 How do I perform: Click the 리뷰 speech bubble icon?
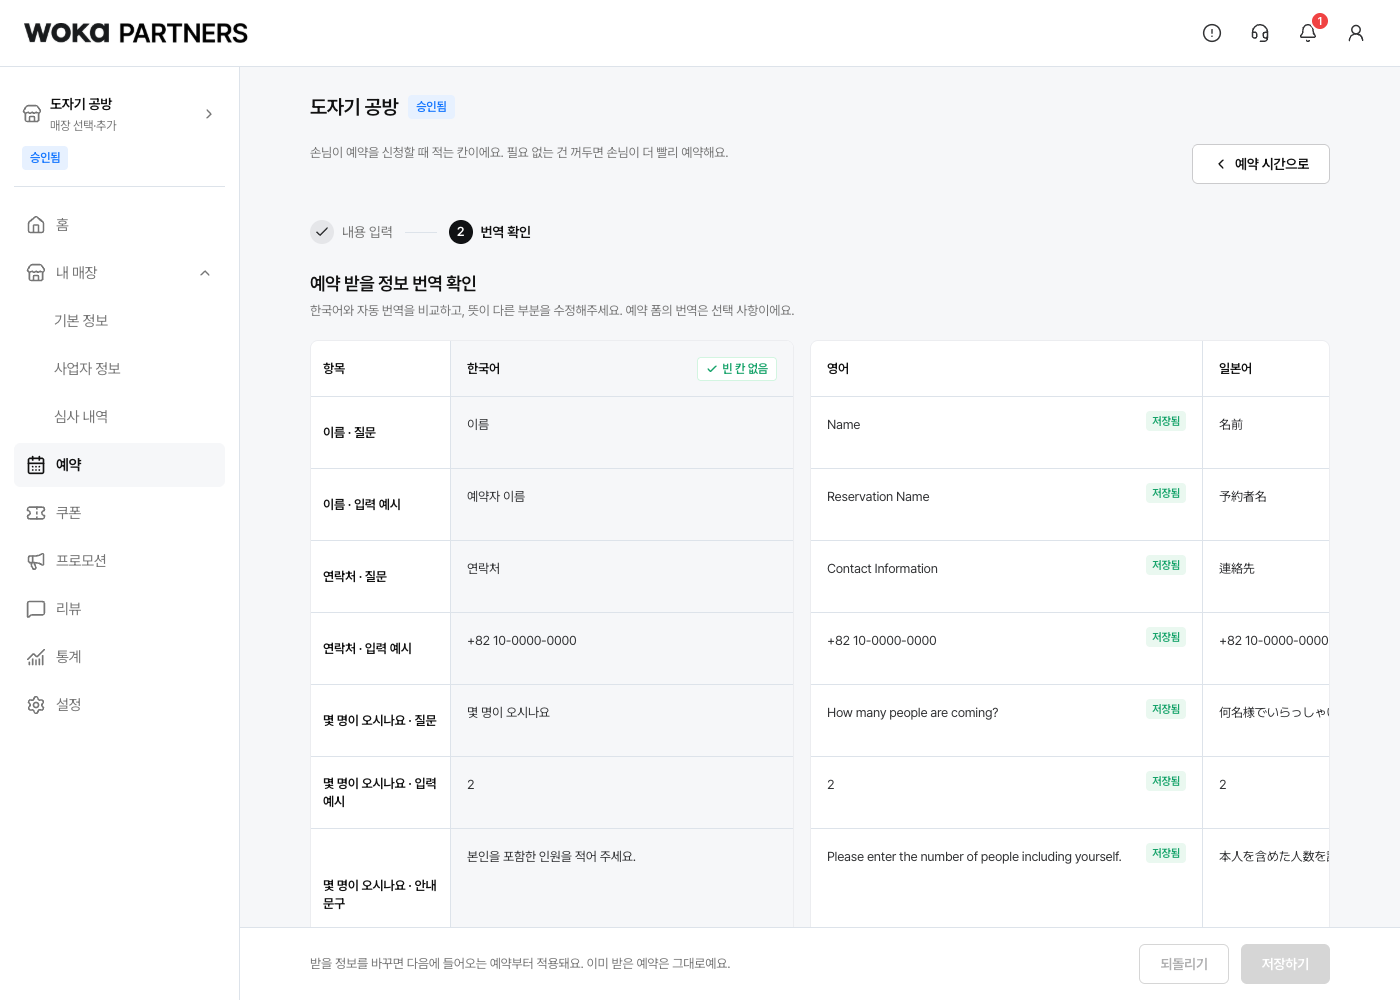[x=36, y=609]
